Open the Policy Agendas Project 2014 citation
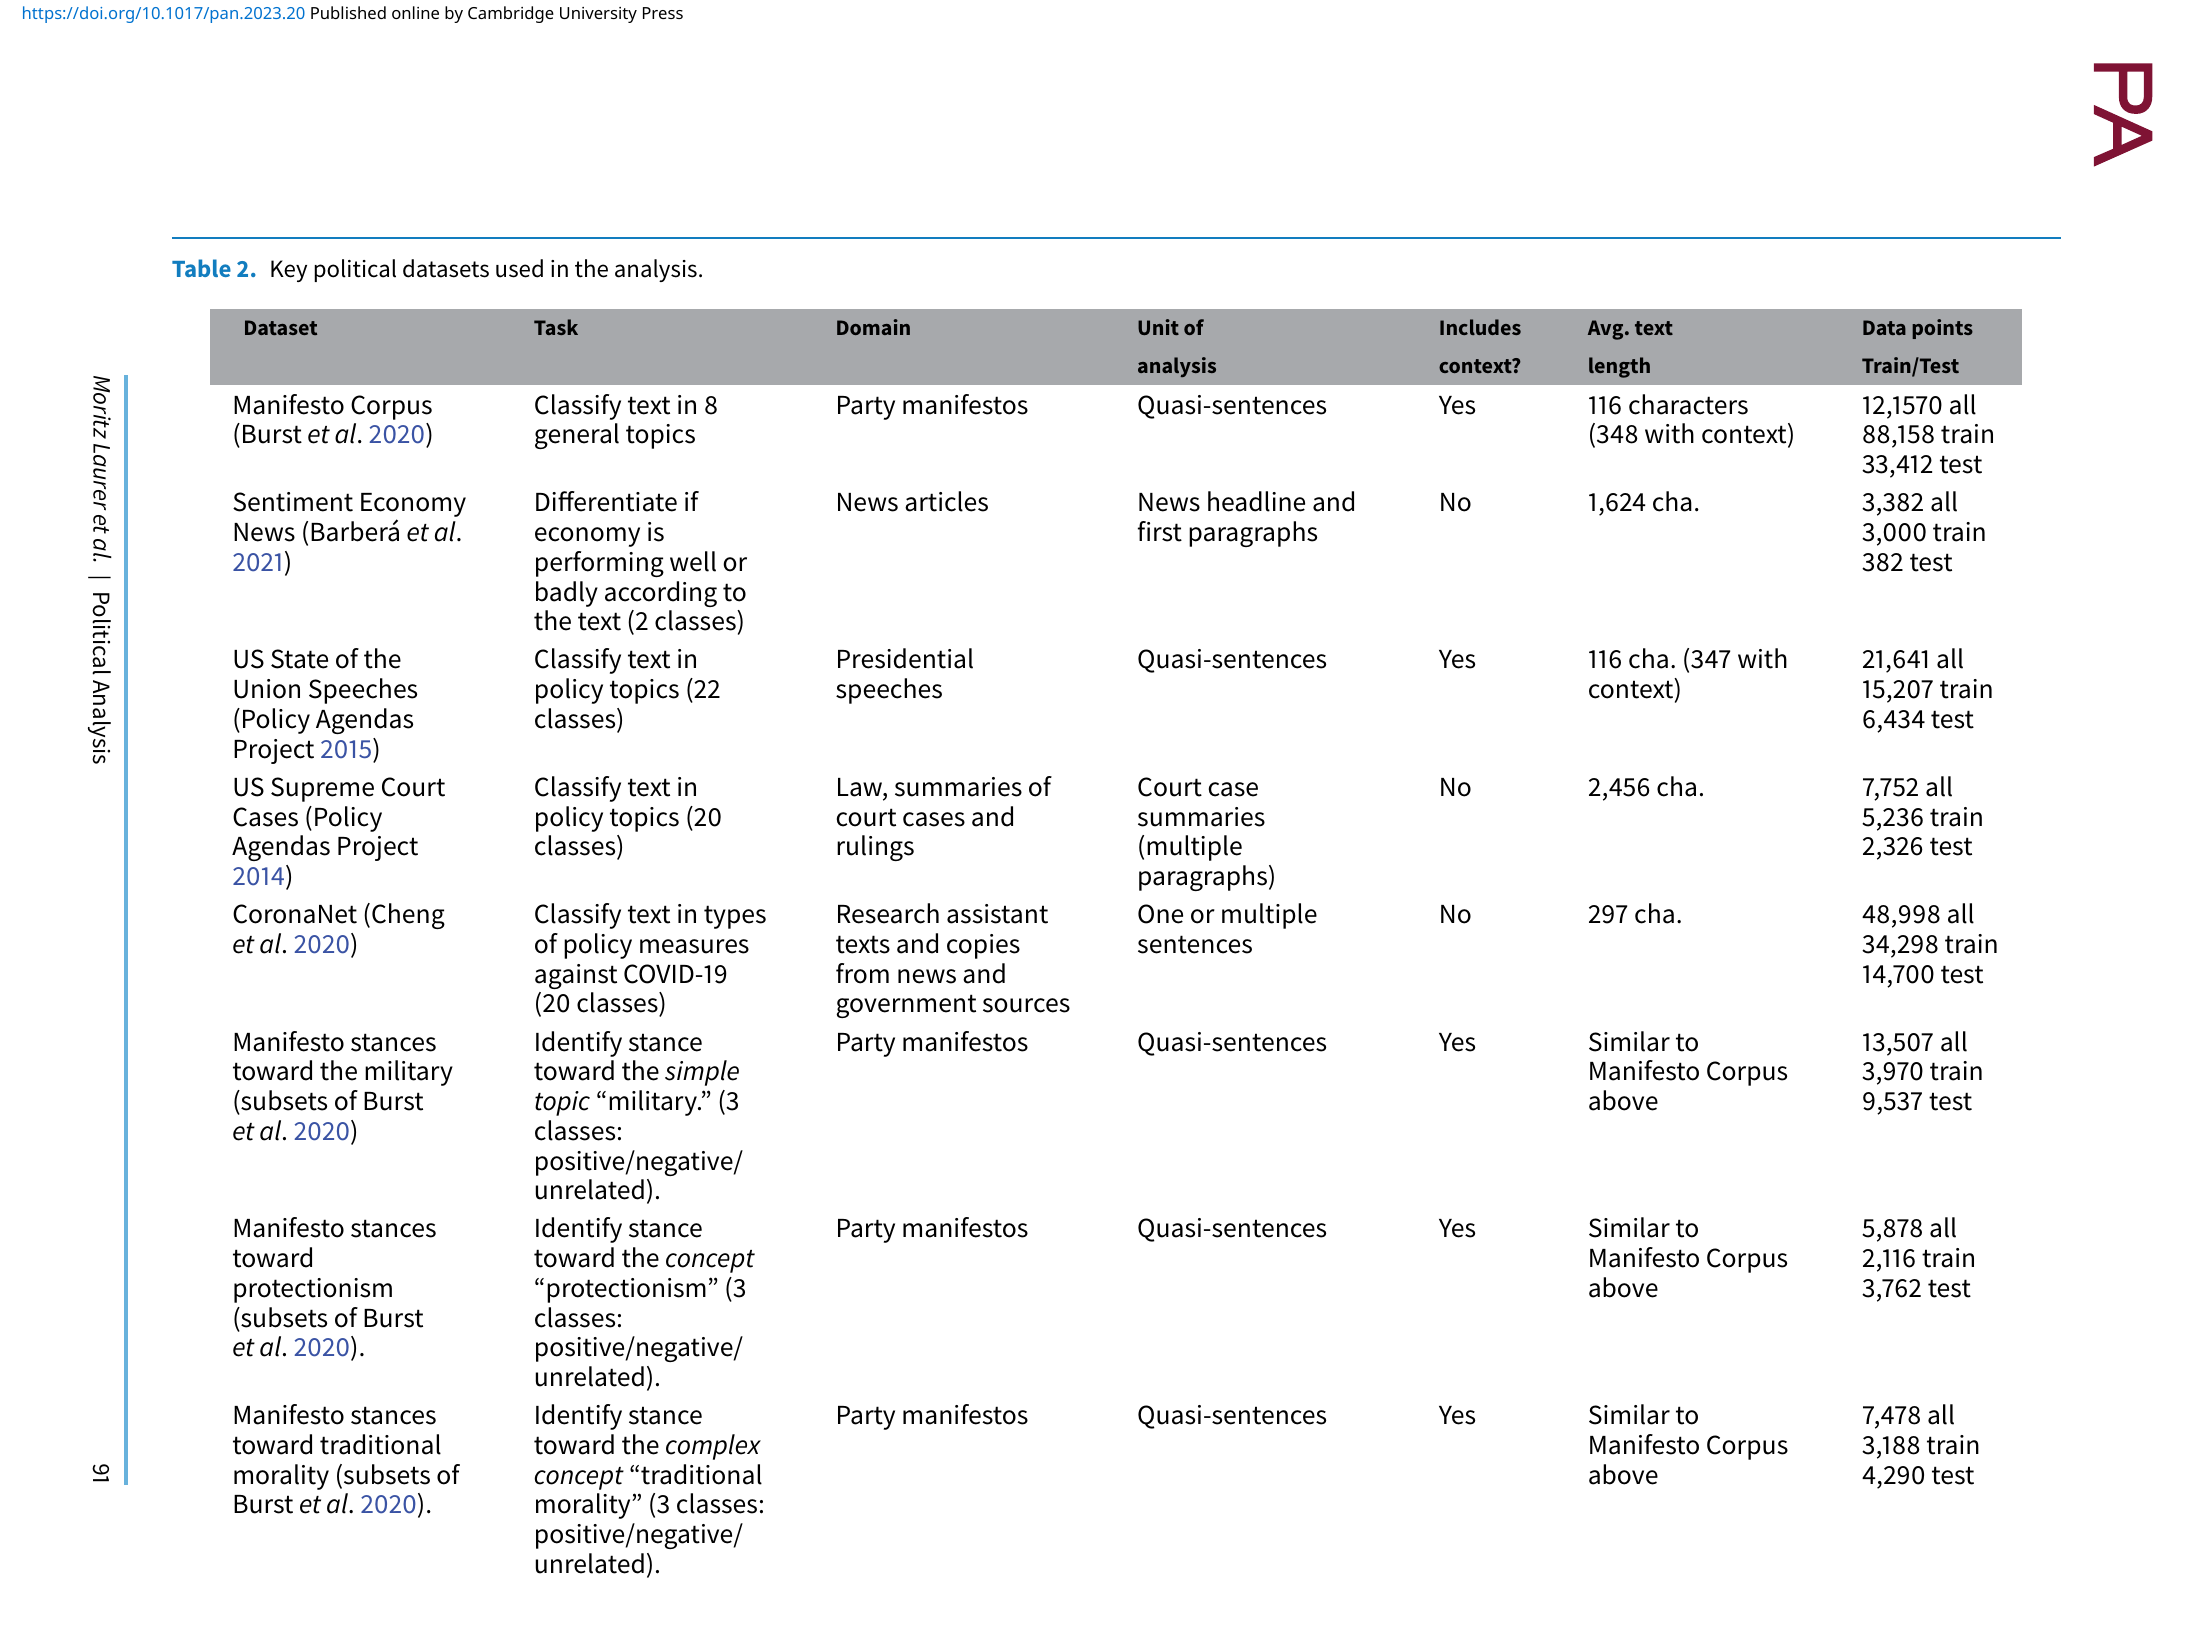Viewport: 2200px width, 1651px height. (x=258, y=877)
